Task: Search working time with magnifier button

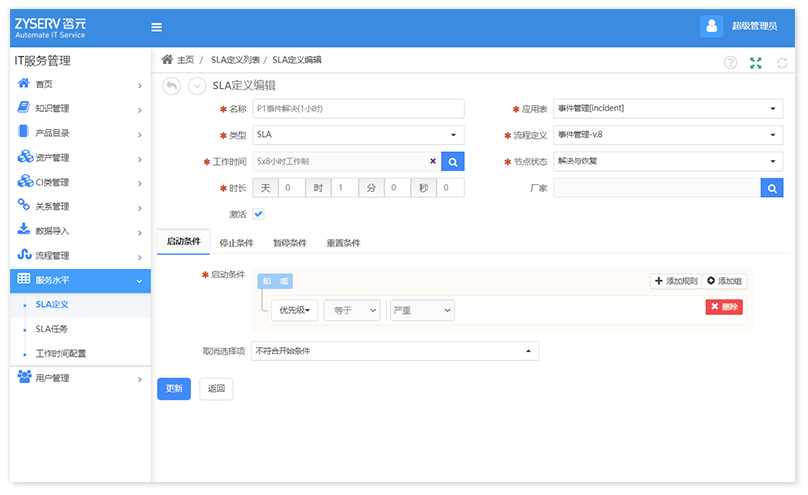Action: pyautogui.click(x=452, y=162)
